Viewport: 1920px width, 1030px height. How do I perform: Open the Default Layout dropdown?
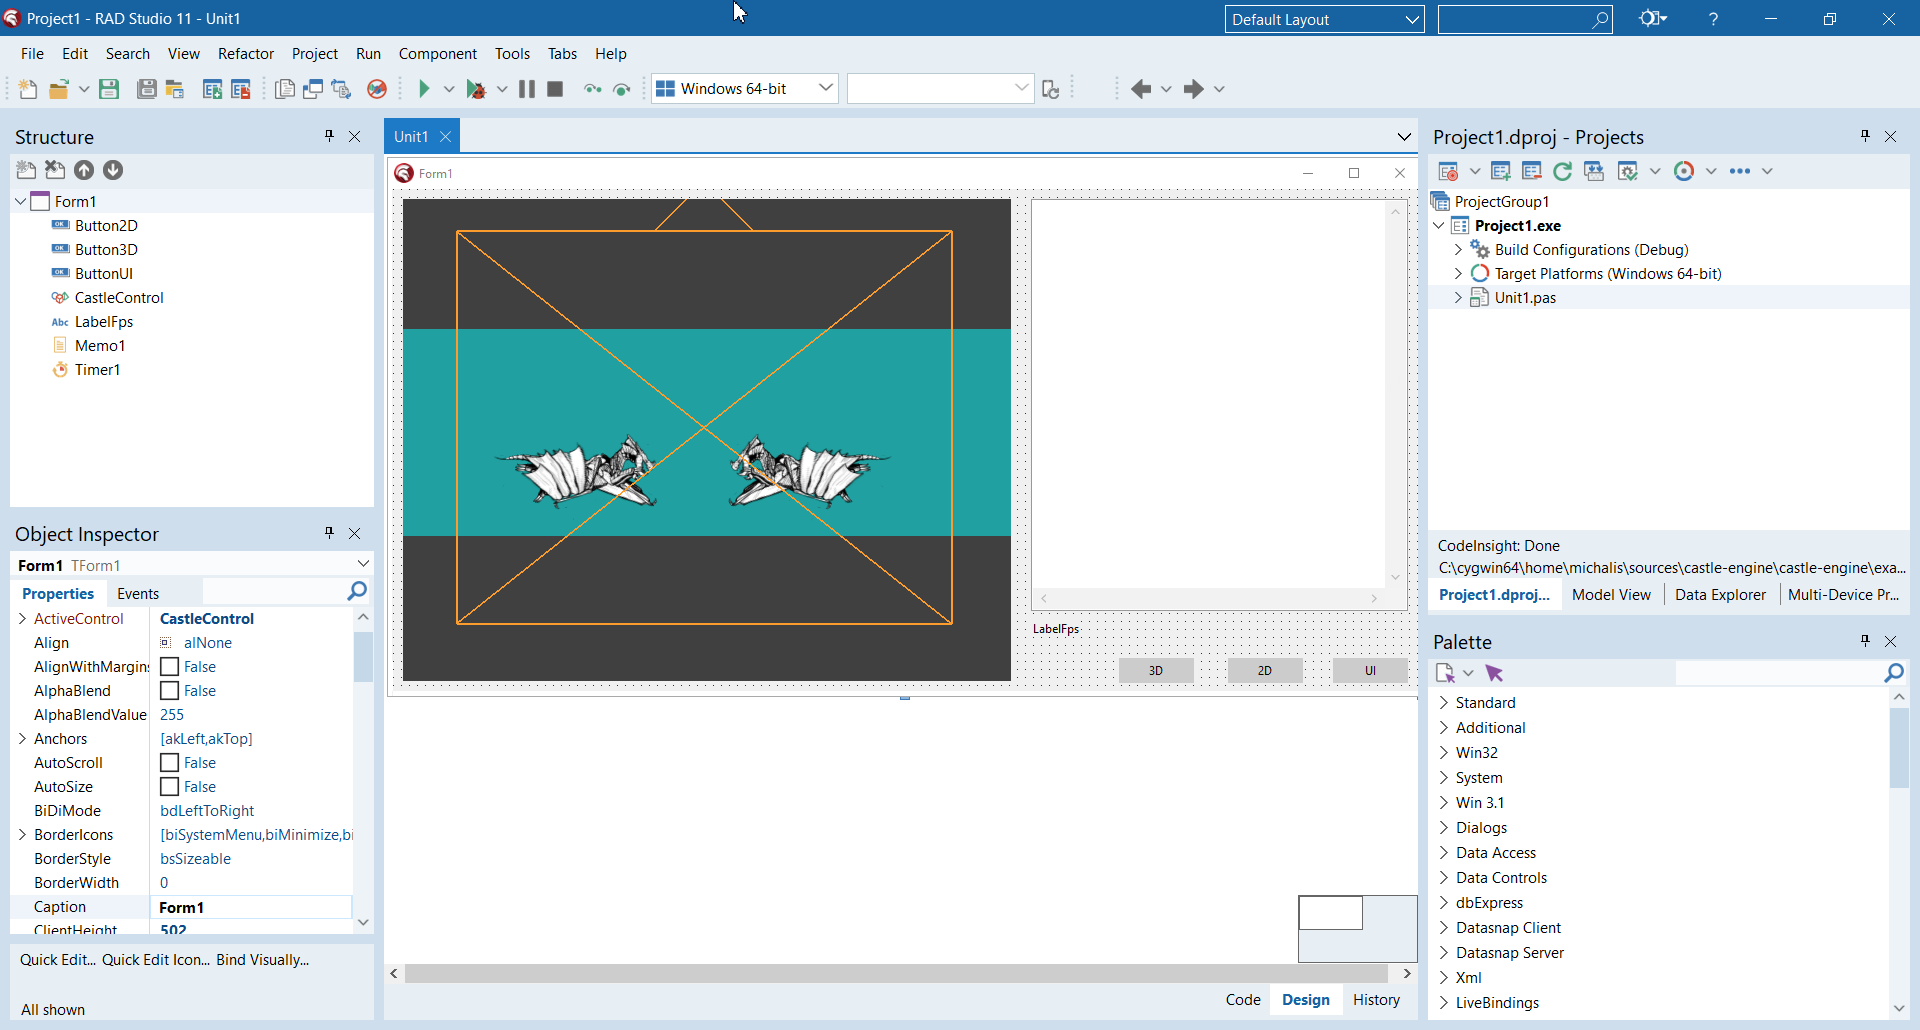1410,19
